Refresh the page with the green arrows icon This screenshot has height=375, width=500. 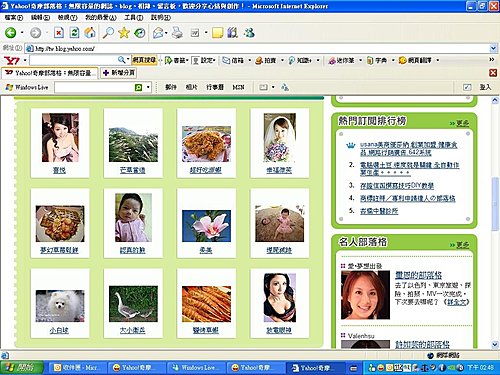(74, 33)
